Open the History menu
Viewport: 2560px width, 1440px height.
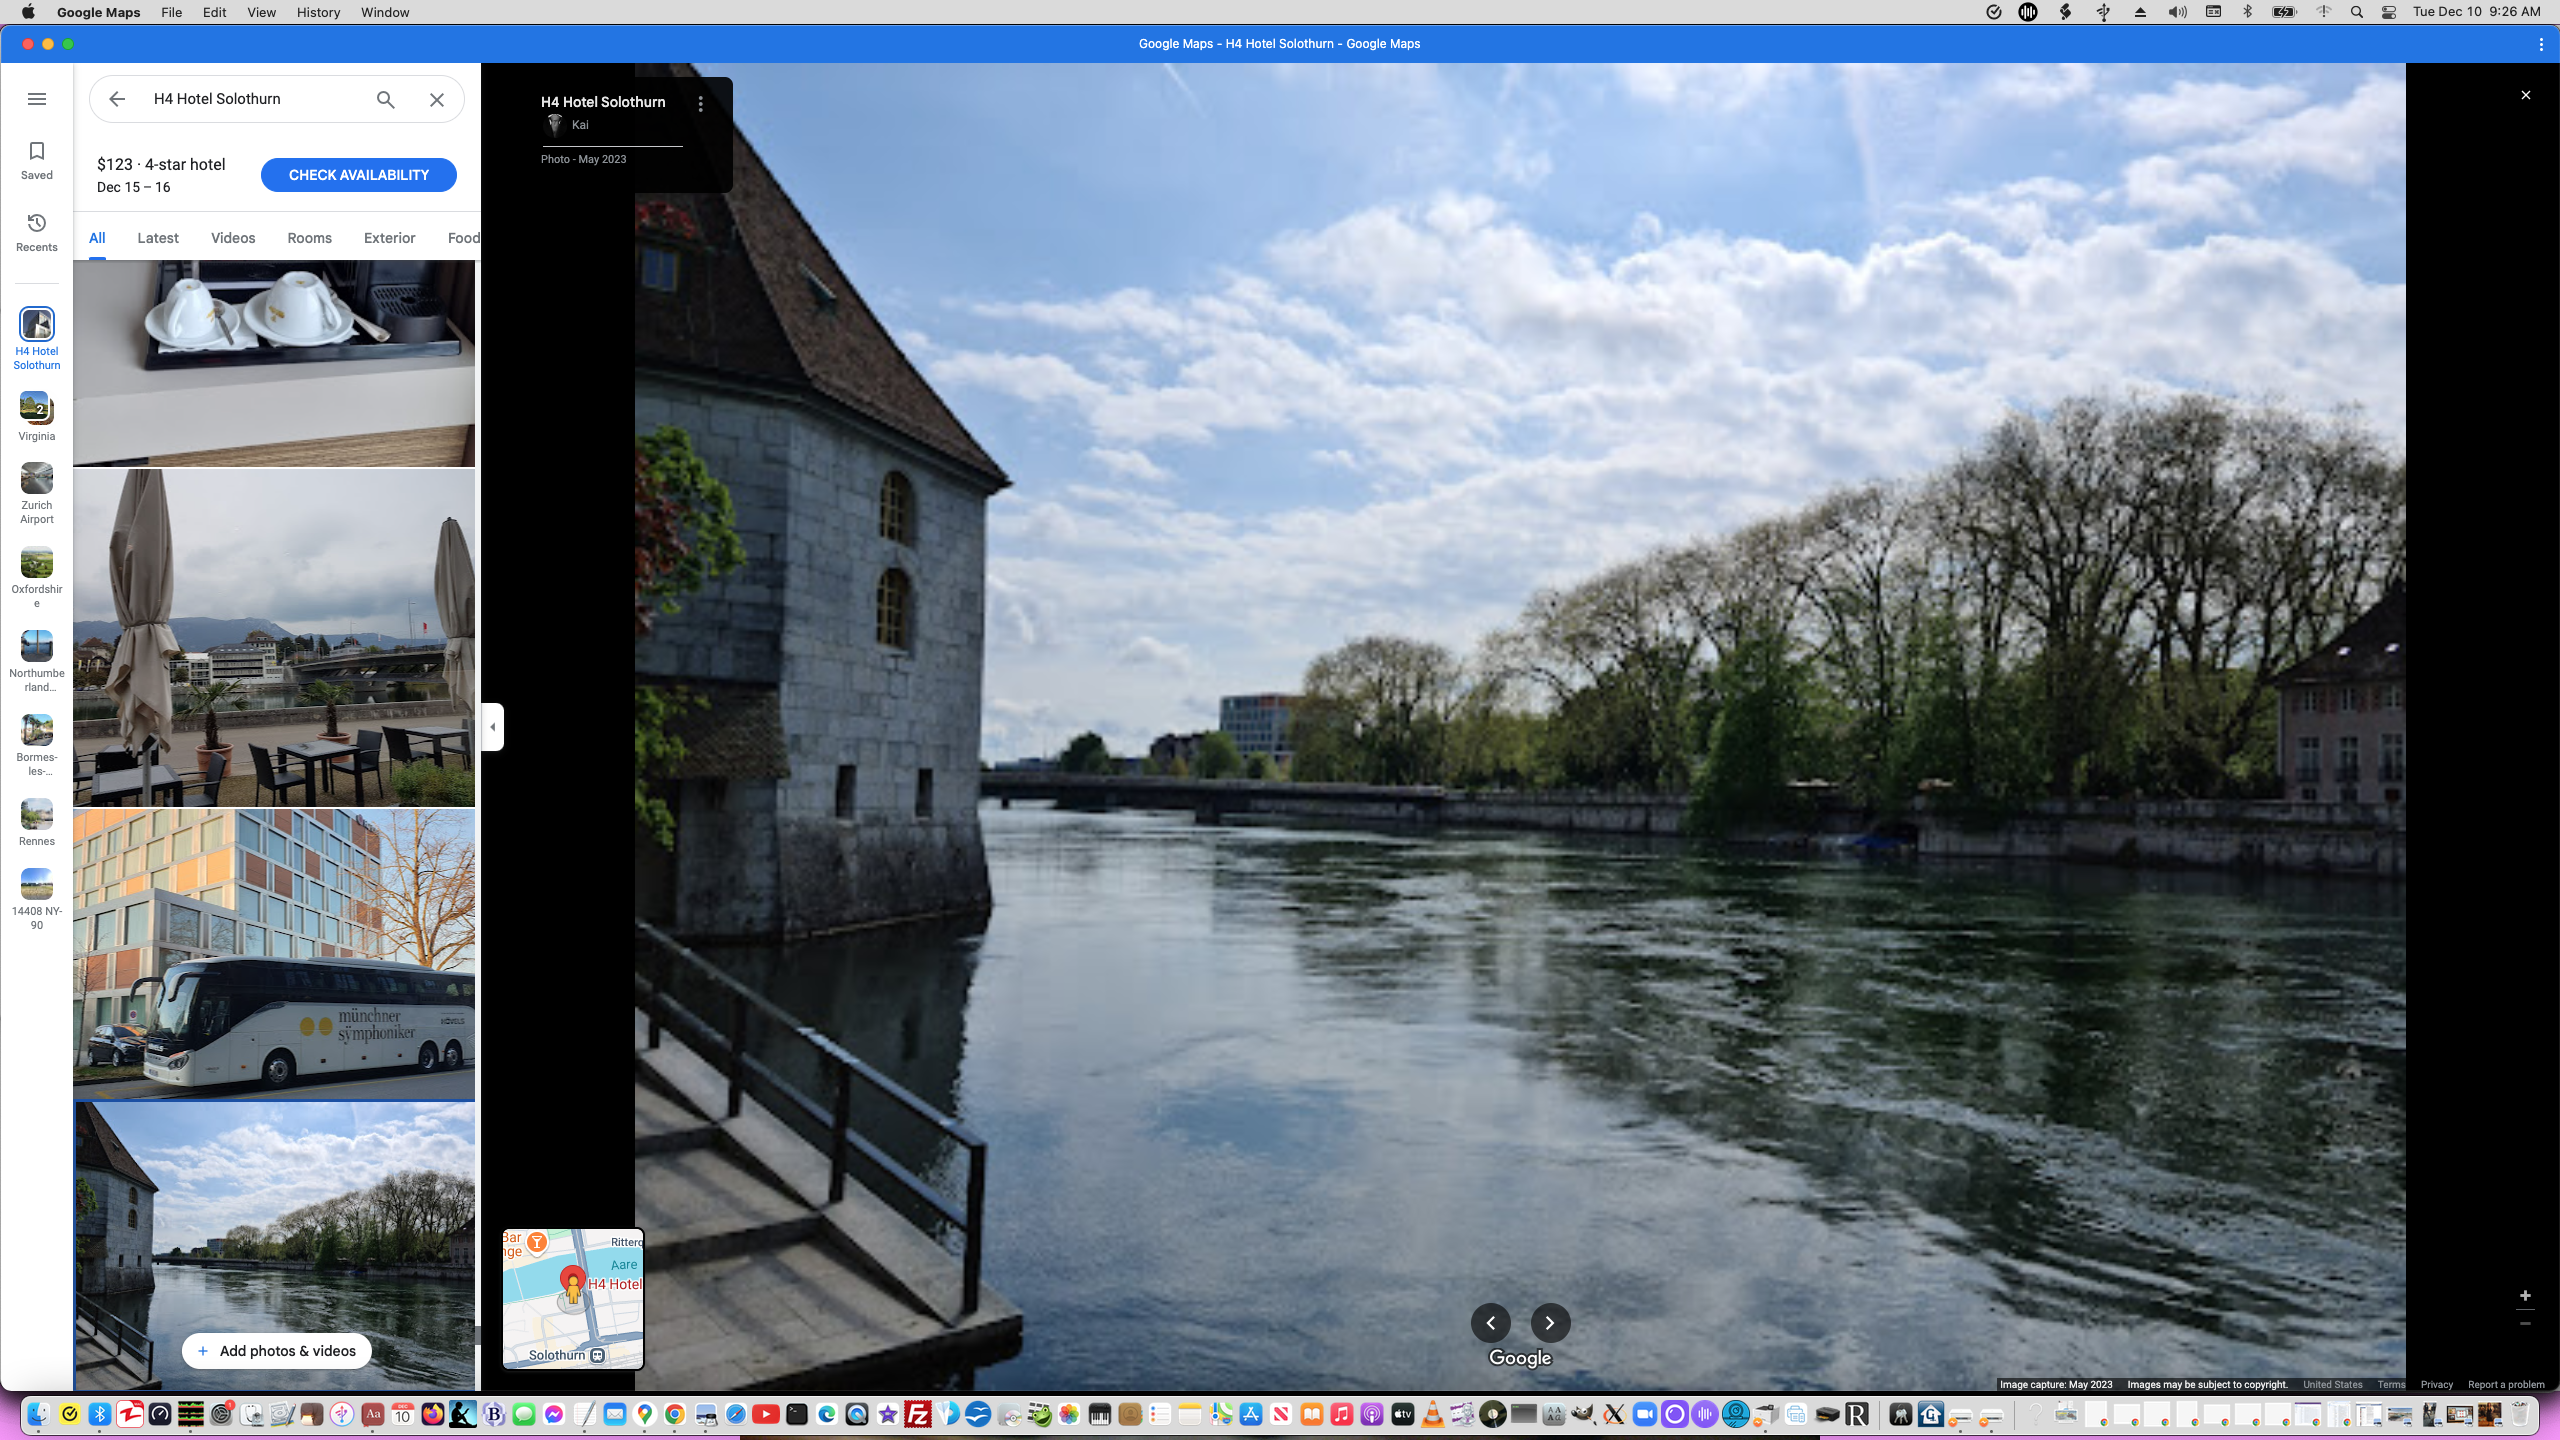[x=318, y=12]
